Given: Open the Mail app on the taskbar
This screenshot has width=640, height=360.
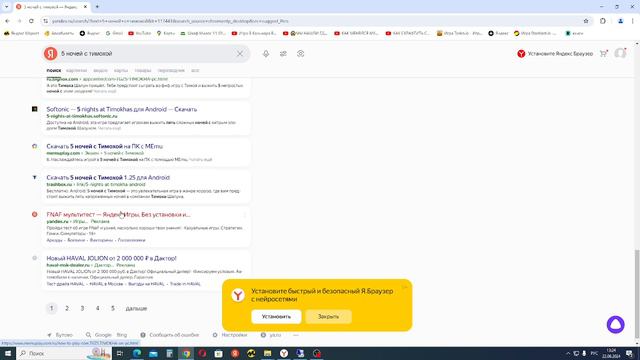Looking at the screenshot, I should 153,353.
